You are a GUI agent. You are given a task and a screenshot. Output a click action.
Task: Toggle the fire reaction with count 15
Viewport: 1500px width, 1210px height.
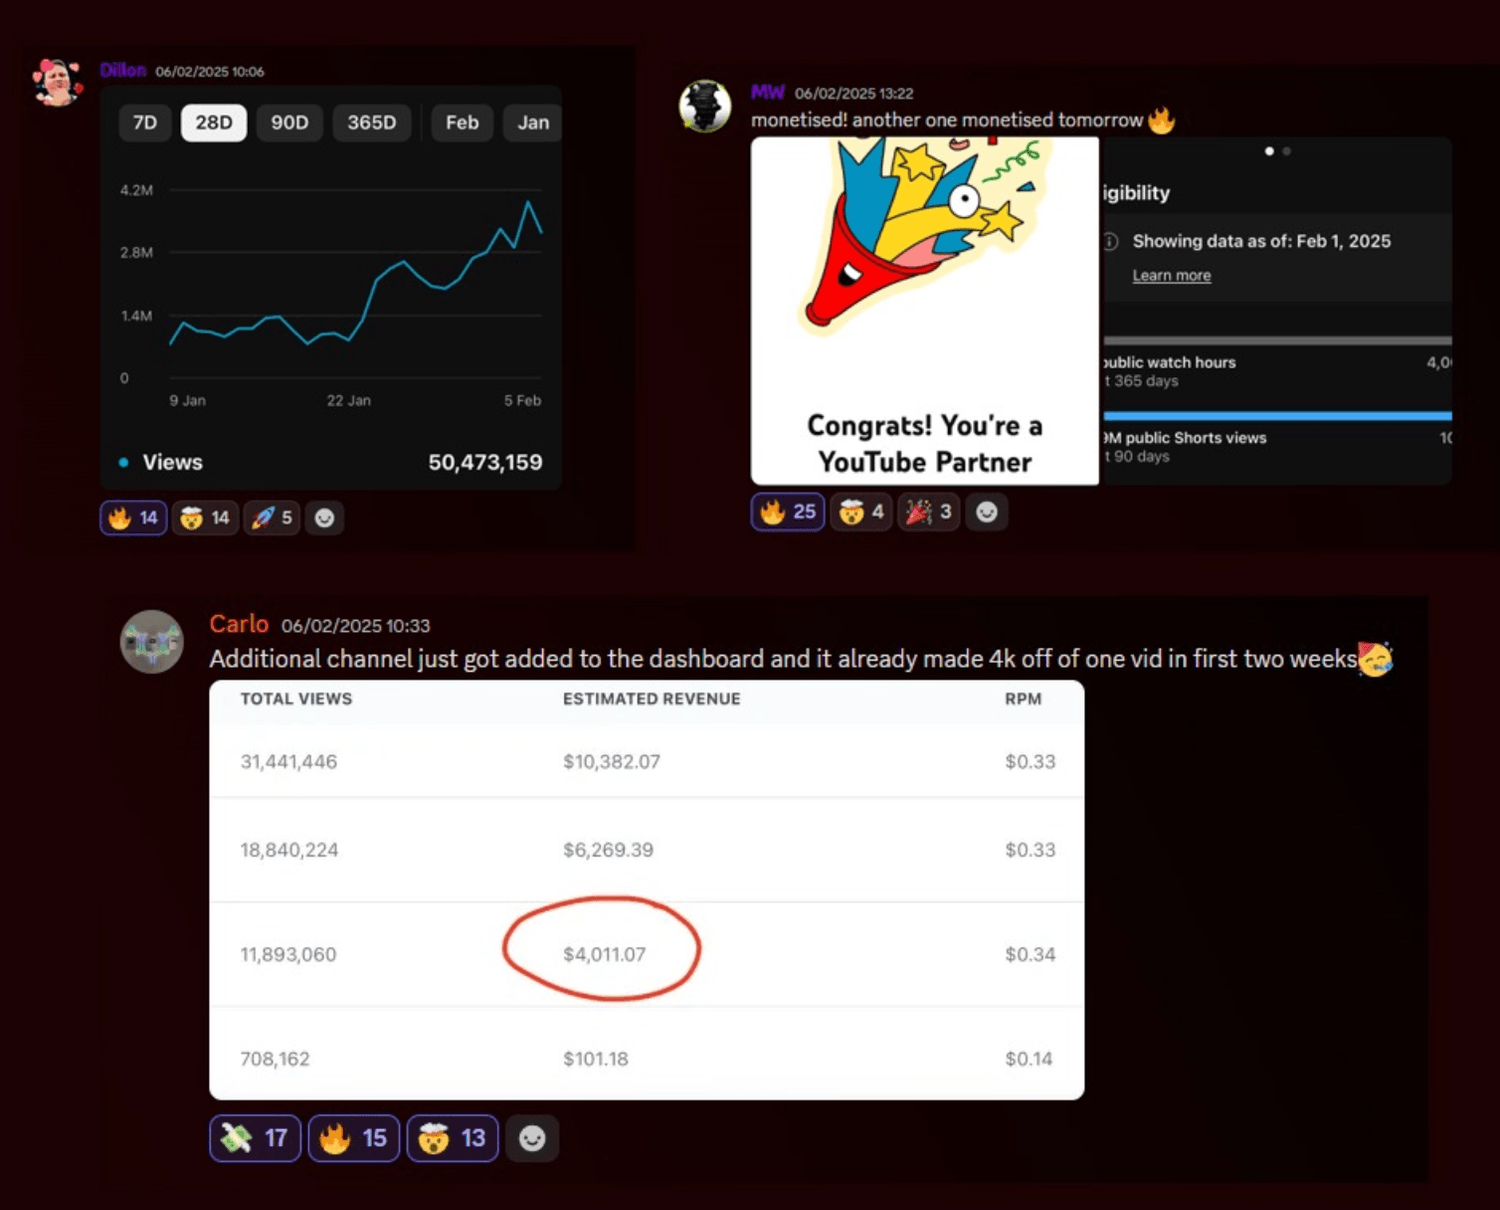(x=354, y=1138)
